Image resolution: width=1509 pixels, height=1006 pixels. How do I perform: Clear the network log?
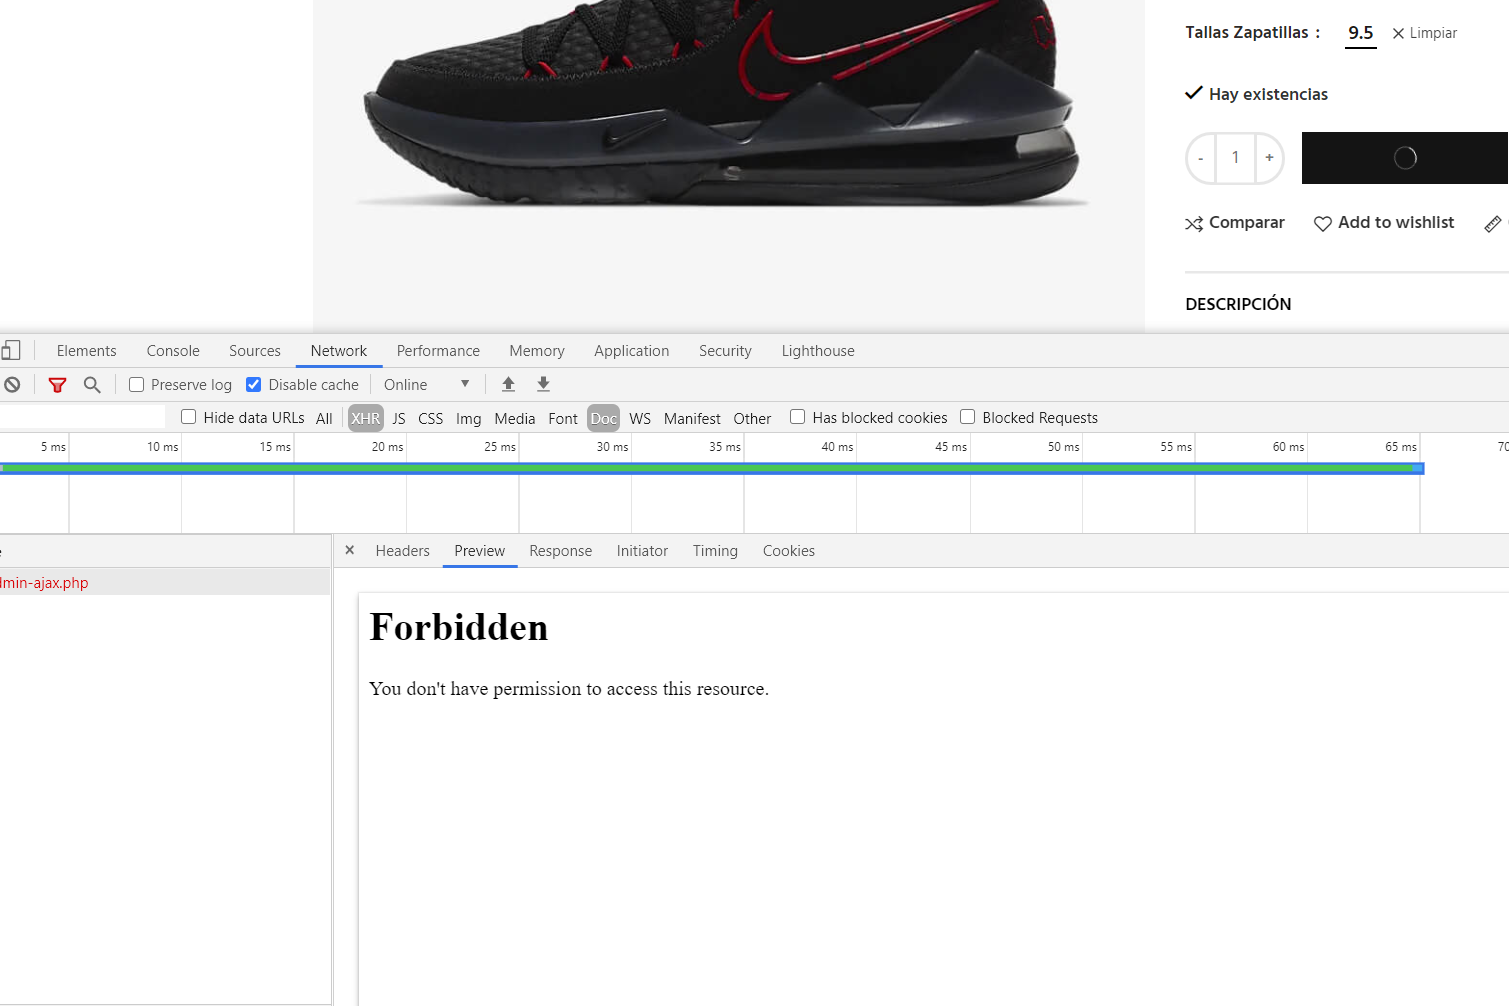pos(12,385)
